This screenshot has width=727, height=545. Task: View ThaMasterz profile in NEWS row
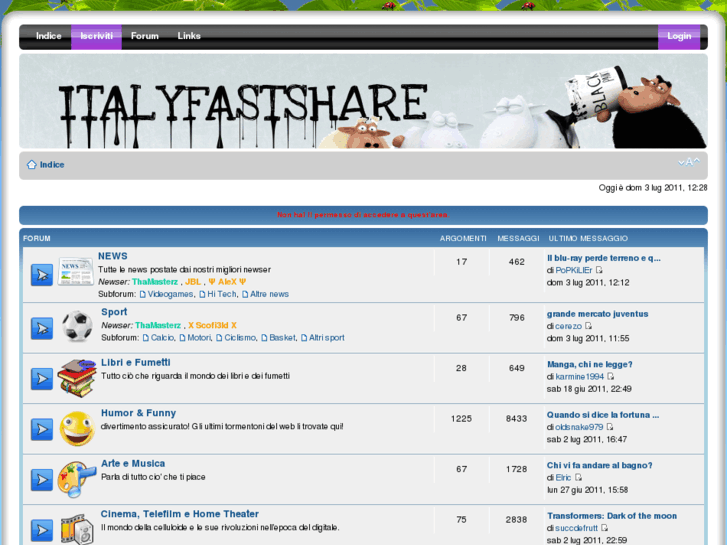tap(155, 282)
